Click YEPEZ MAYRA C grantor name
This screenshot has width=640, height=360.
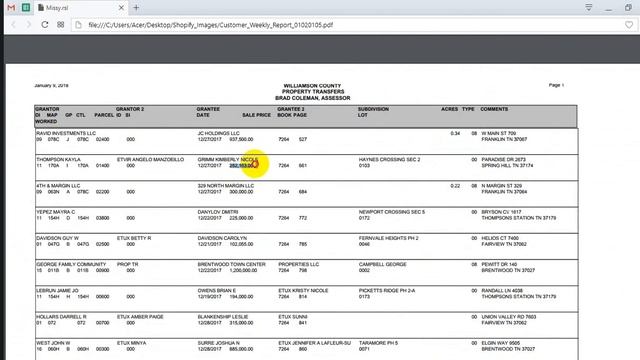(x=56, y=212)
